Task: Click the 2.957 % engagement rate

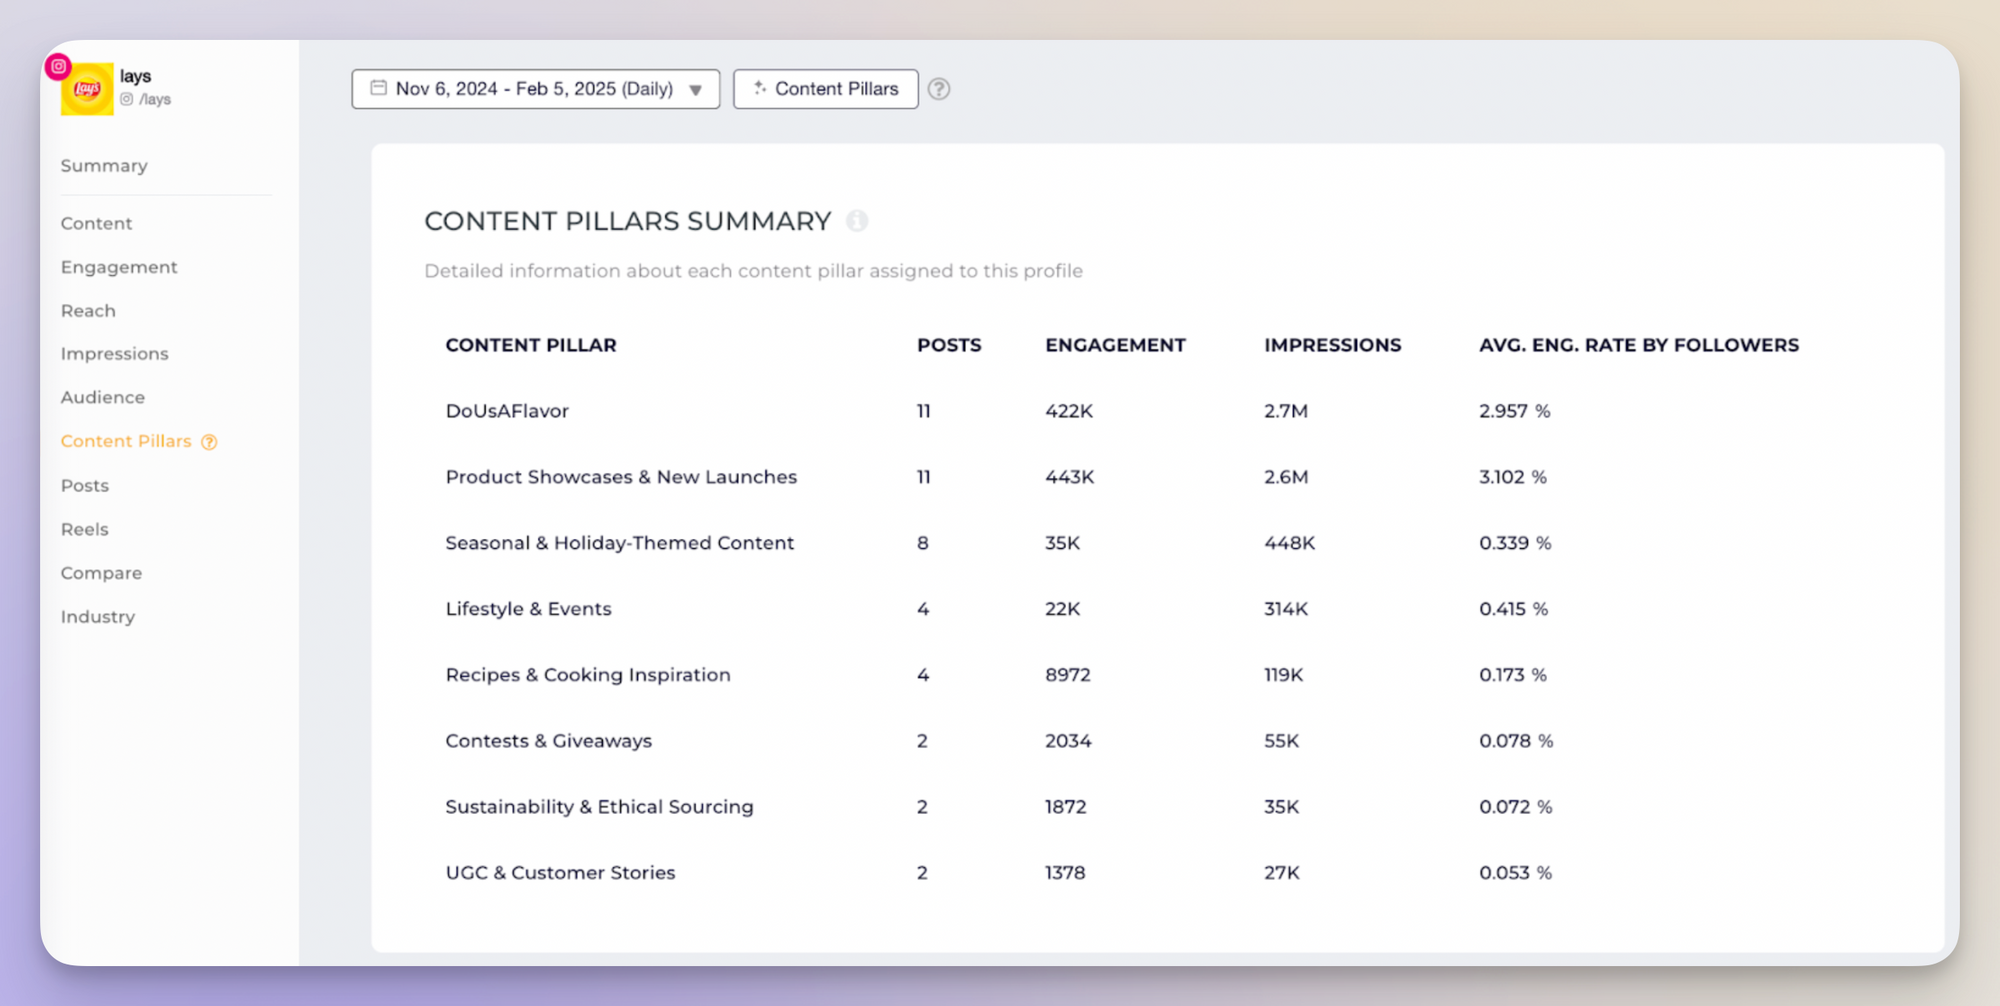Action: pyautogui.click(x=1515, y=411)
